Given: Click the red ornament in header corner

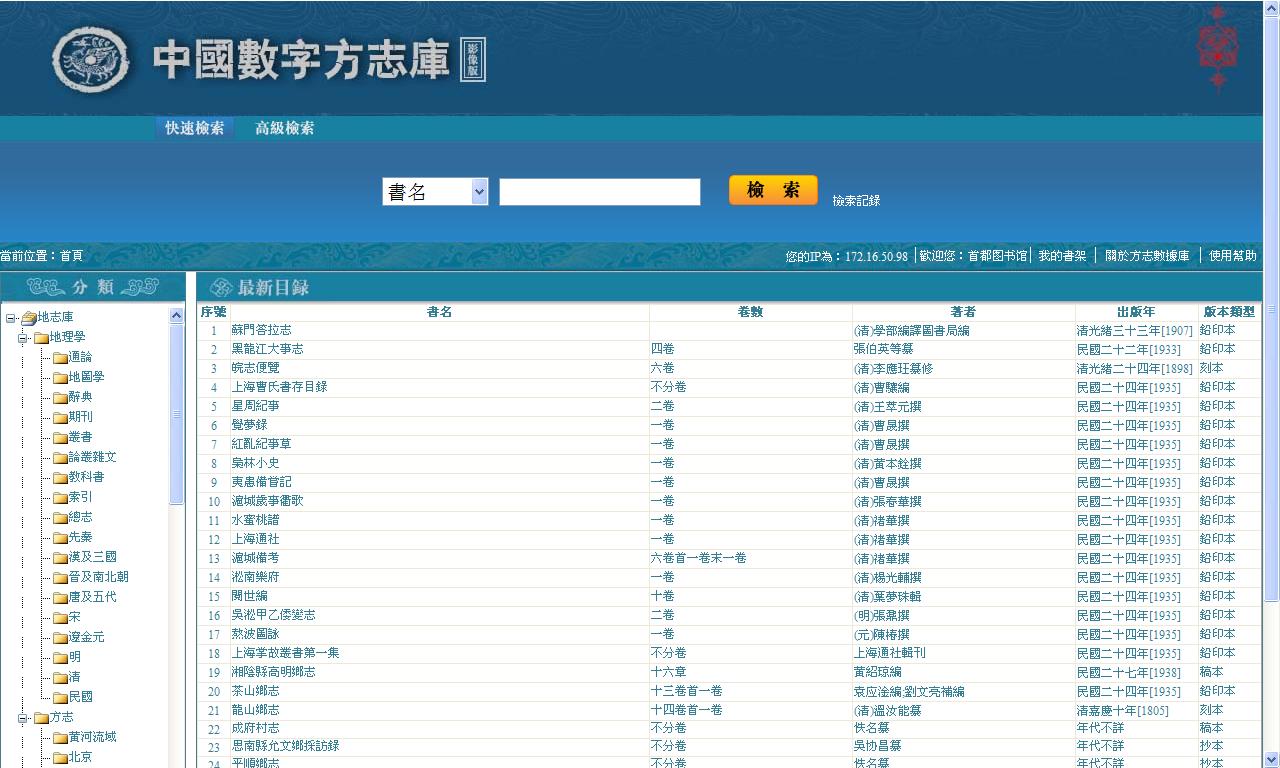Looking at the screenshot, I should pyautogui.click(x=1217, y=47).
